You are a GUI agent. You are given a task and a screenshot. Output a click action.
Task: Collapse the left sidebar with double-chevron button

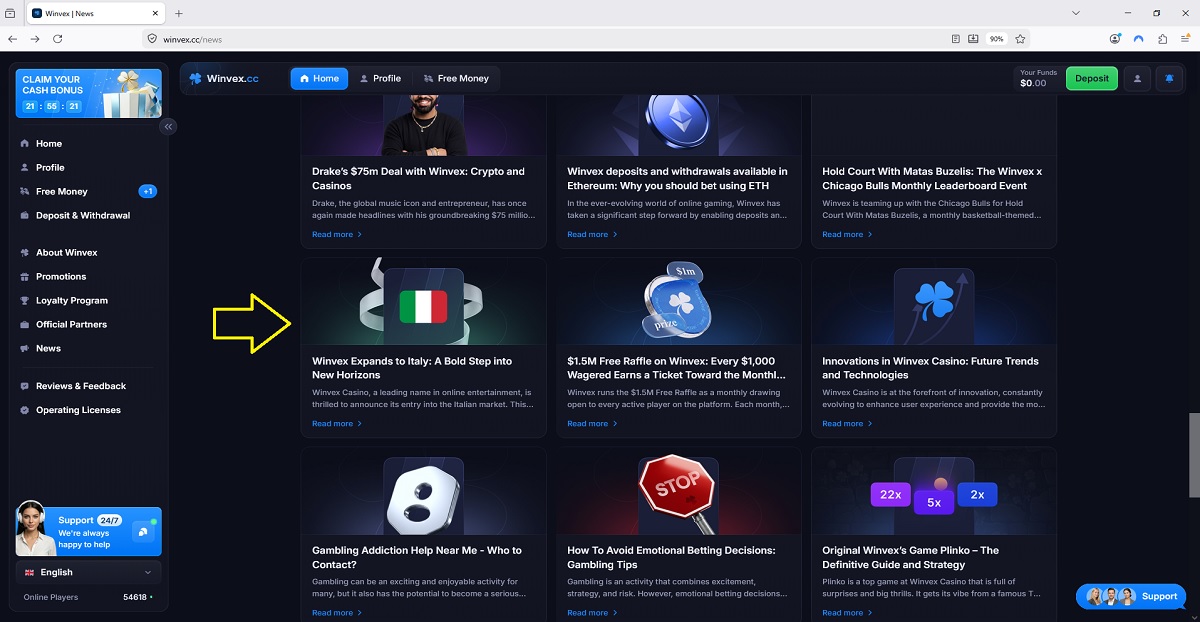pos(168,126)
